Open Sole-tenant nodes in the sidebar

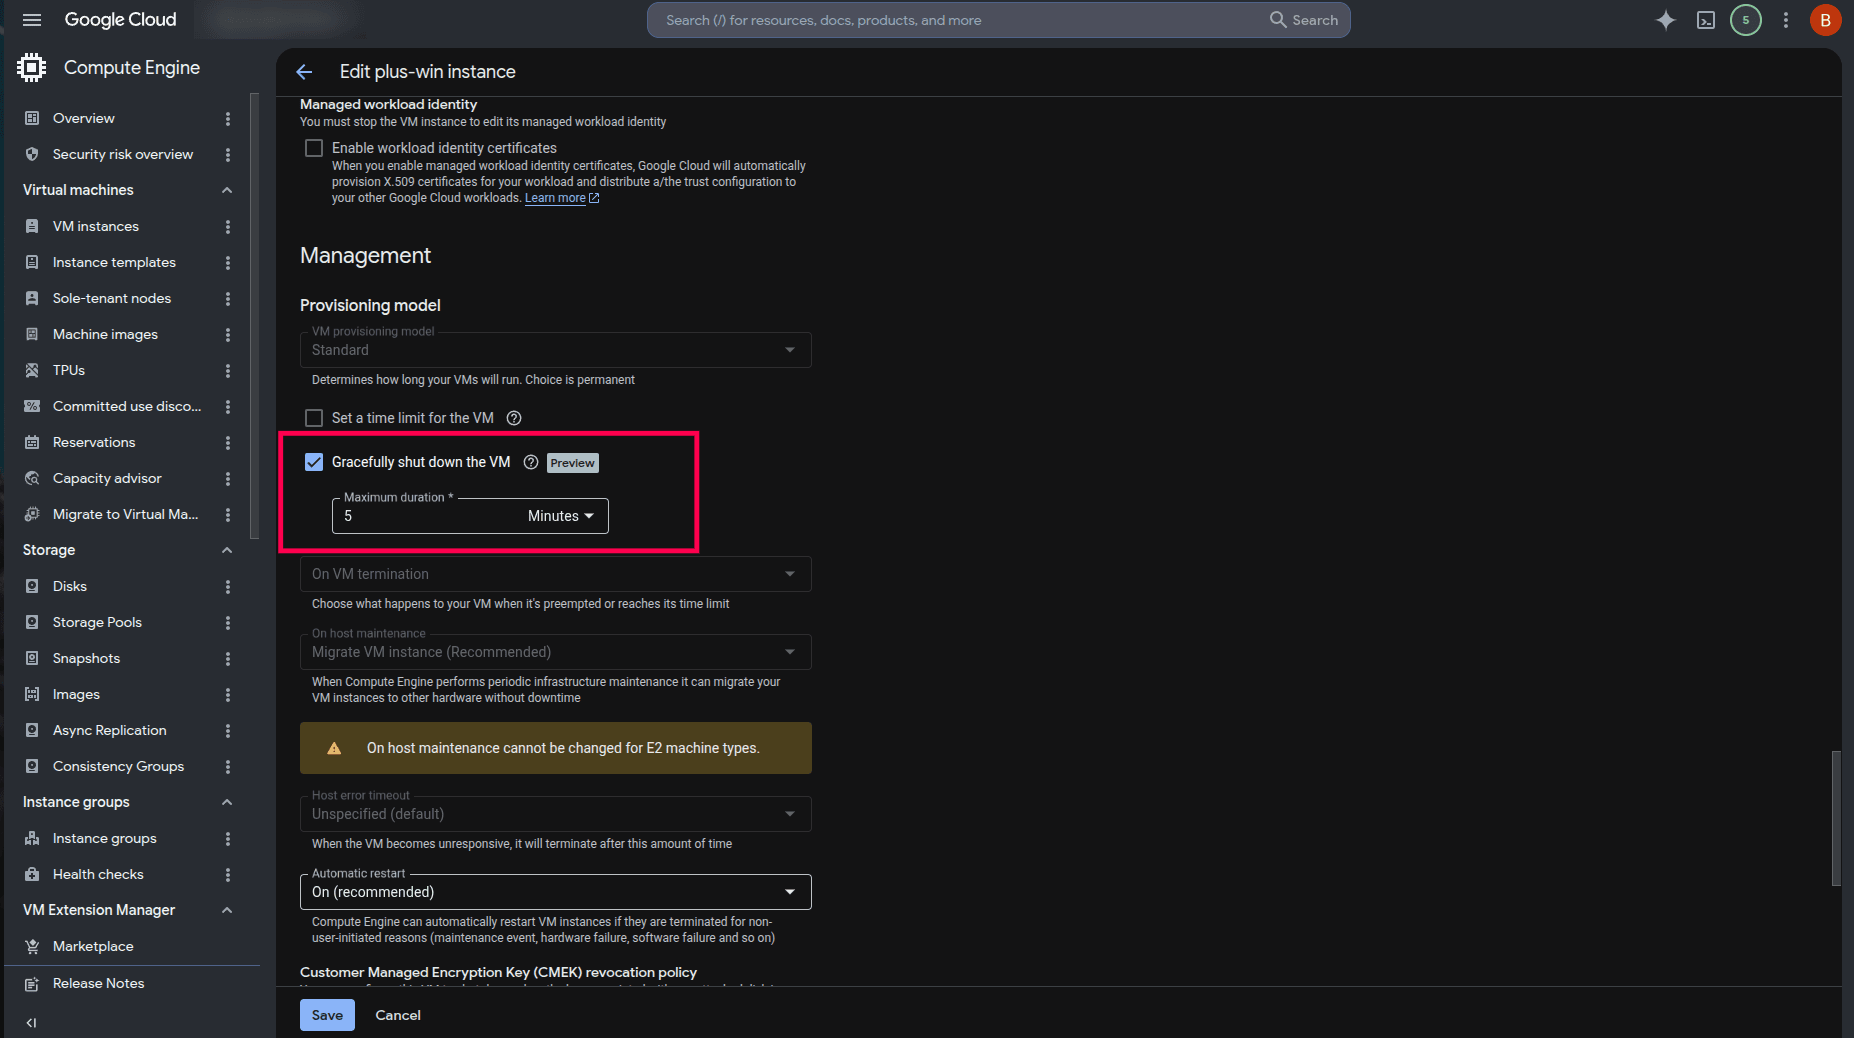point(112,298)
